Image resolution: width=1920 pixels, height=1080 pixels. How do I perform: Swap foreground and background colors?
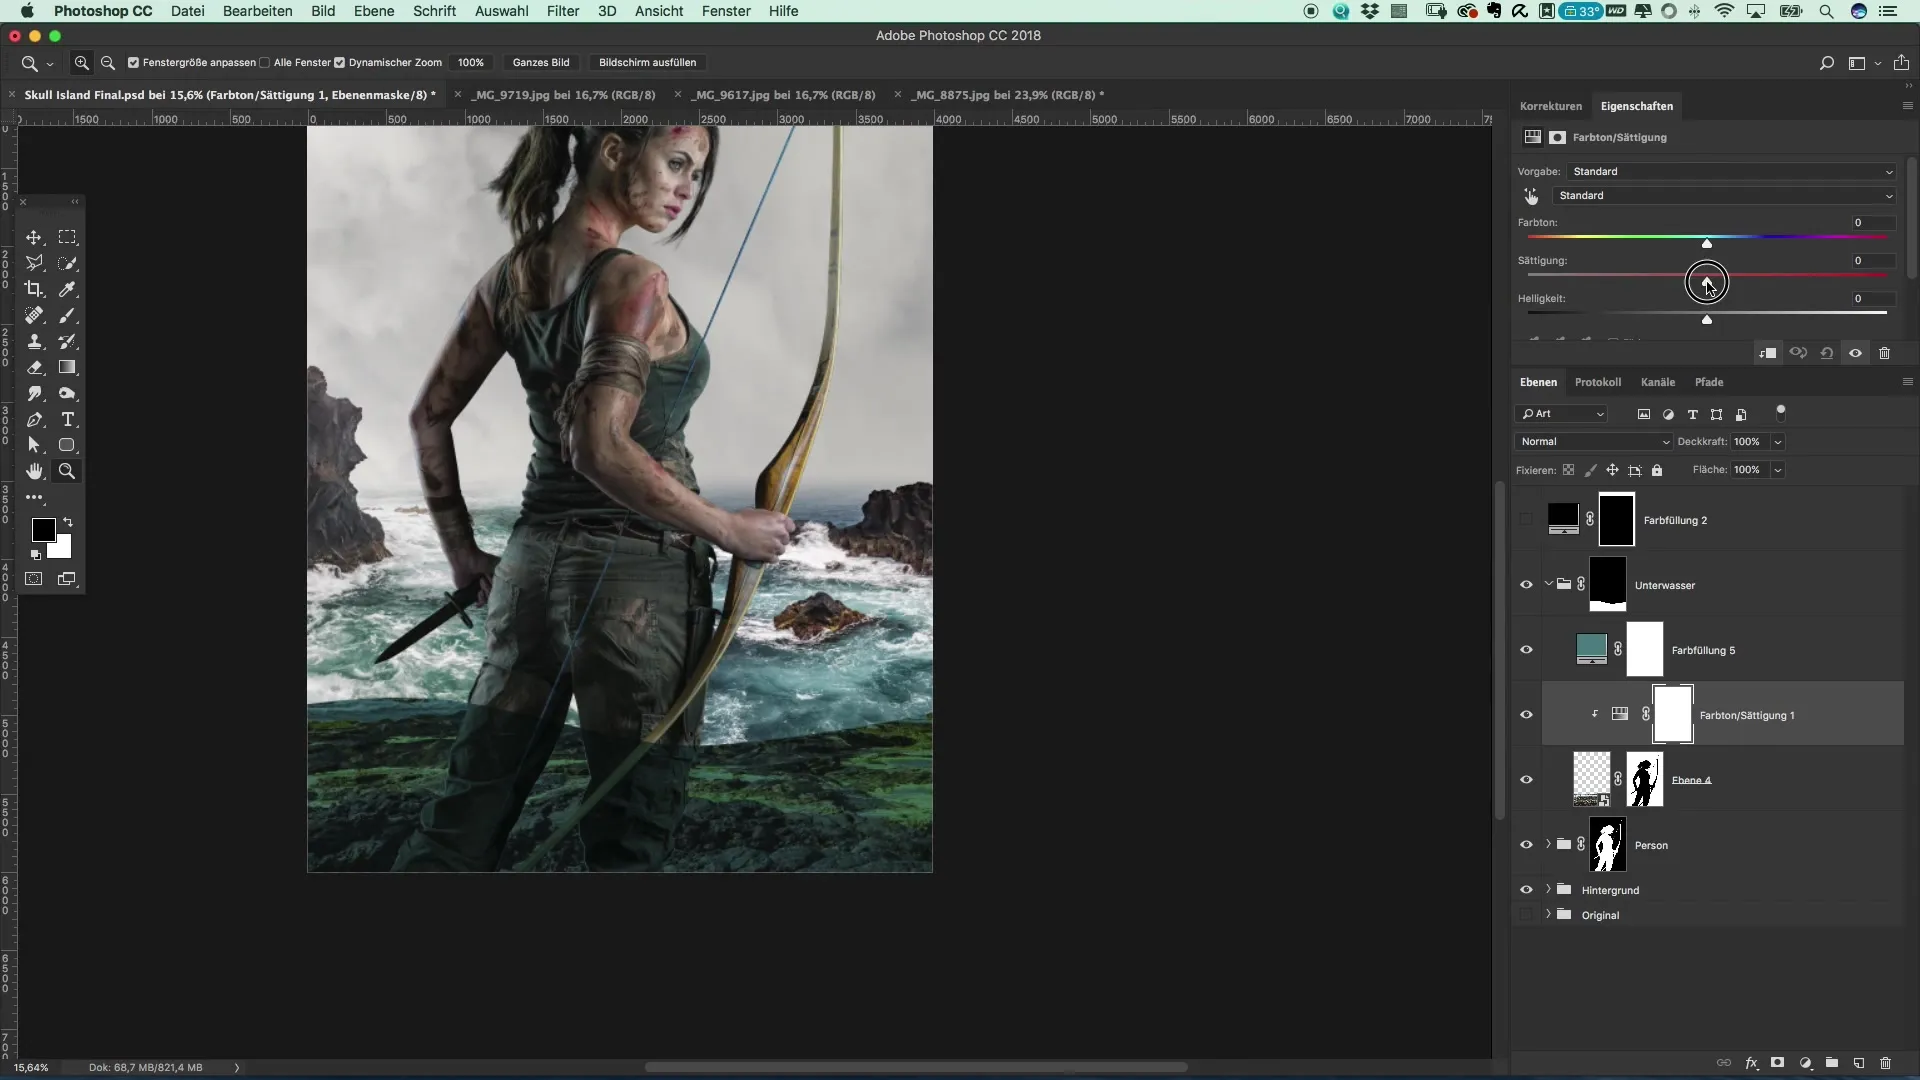point(68,522)
